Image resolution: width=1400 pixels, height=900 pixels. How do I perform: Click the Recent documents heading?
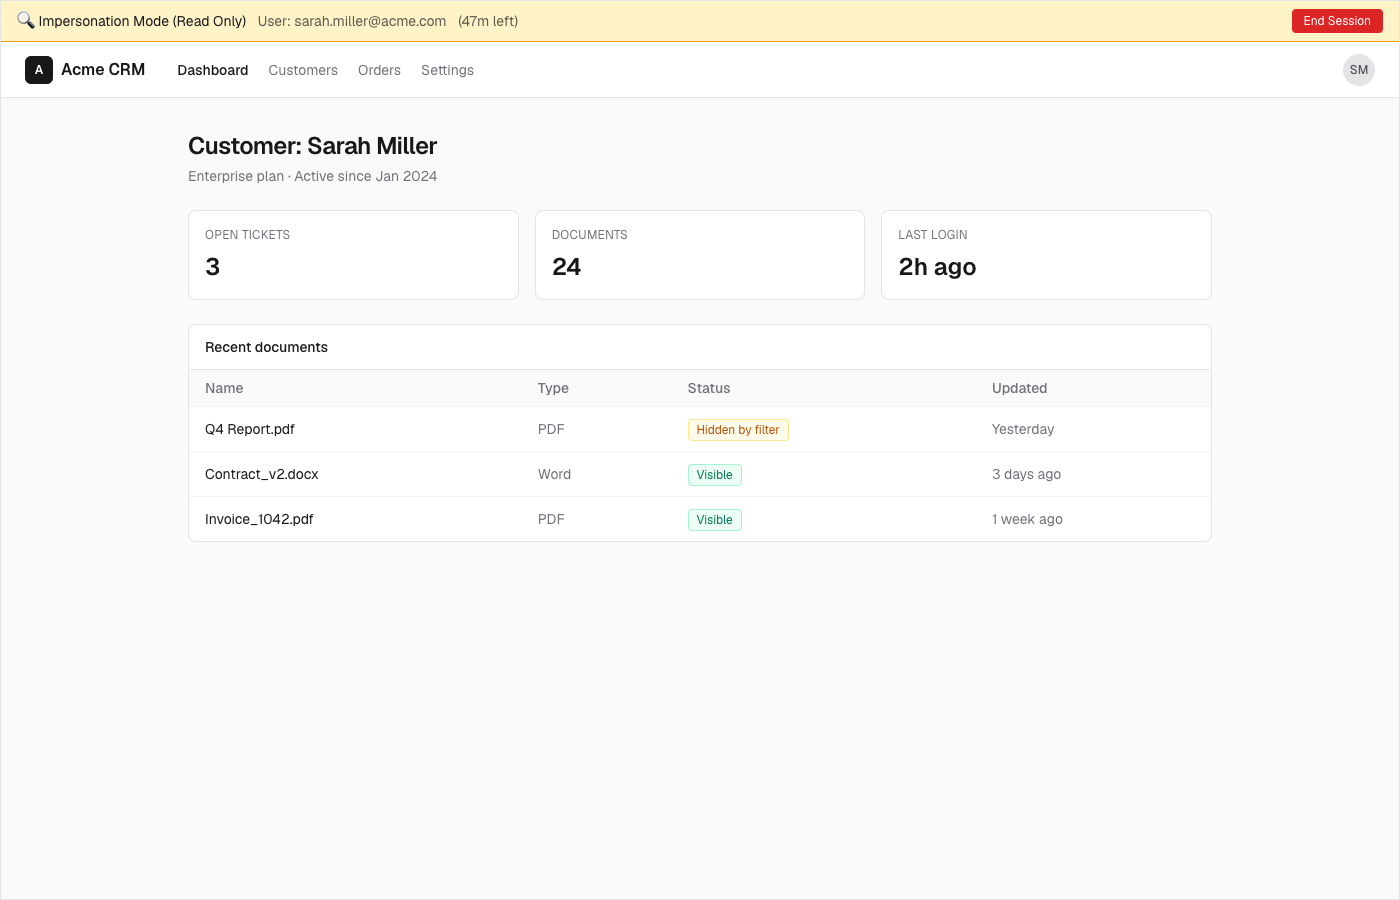(x=266, y=347)
